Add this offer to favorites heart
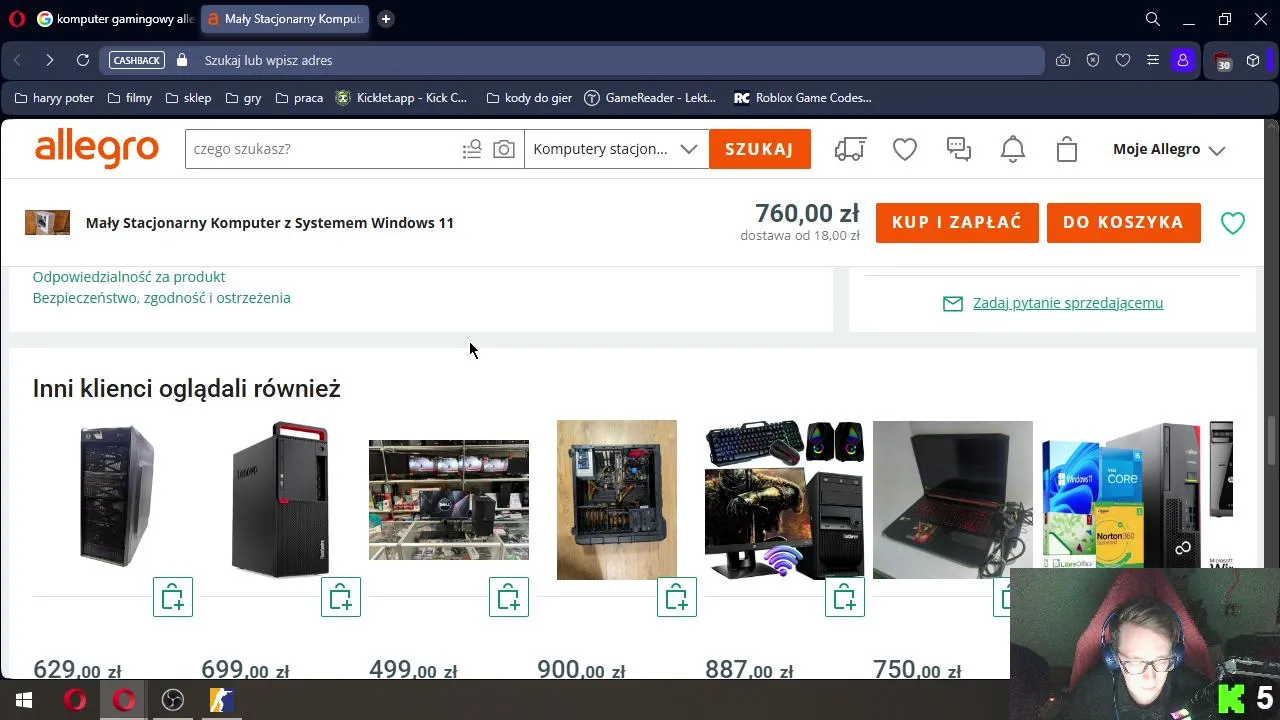The height and width of the screenshot is (720, 1280). 1233,223
